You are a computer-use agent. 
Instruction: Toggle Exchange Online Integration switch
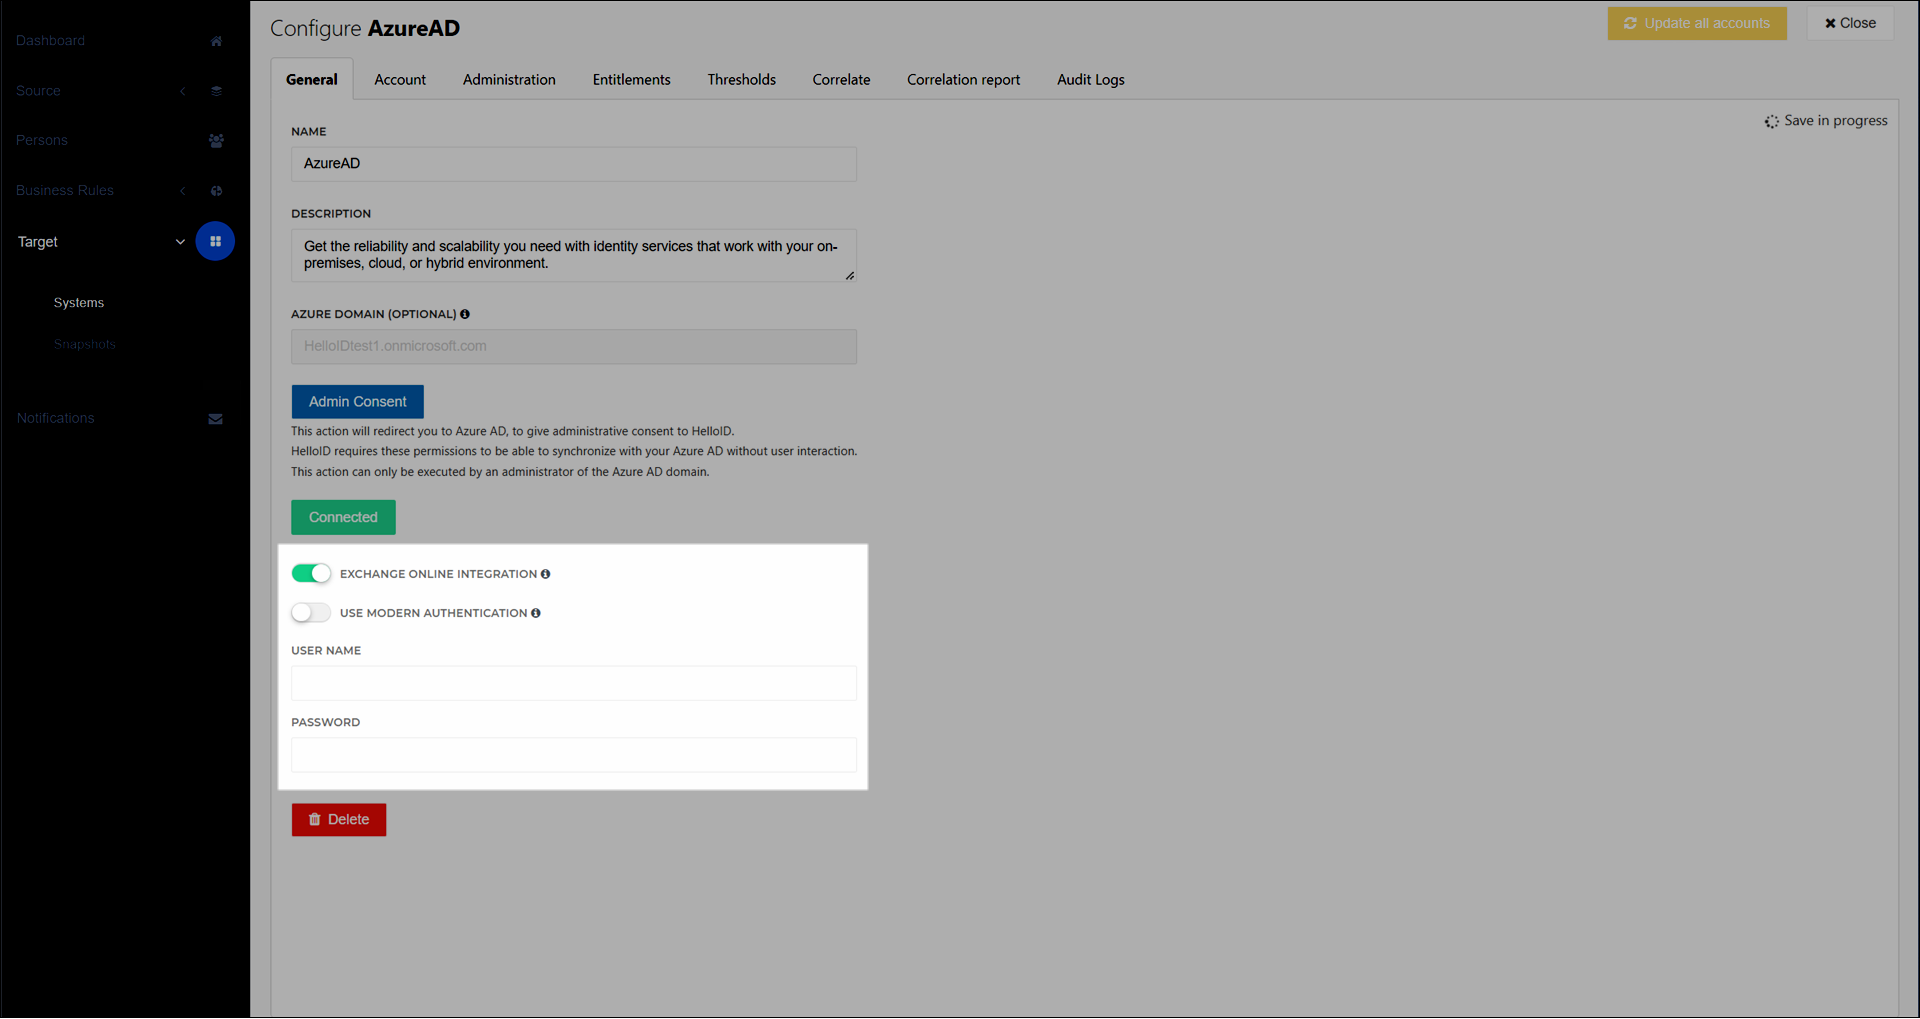[311, 573]
